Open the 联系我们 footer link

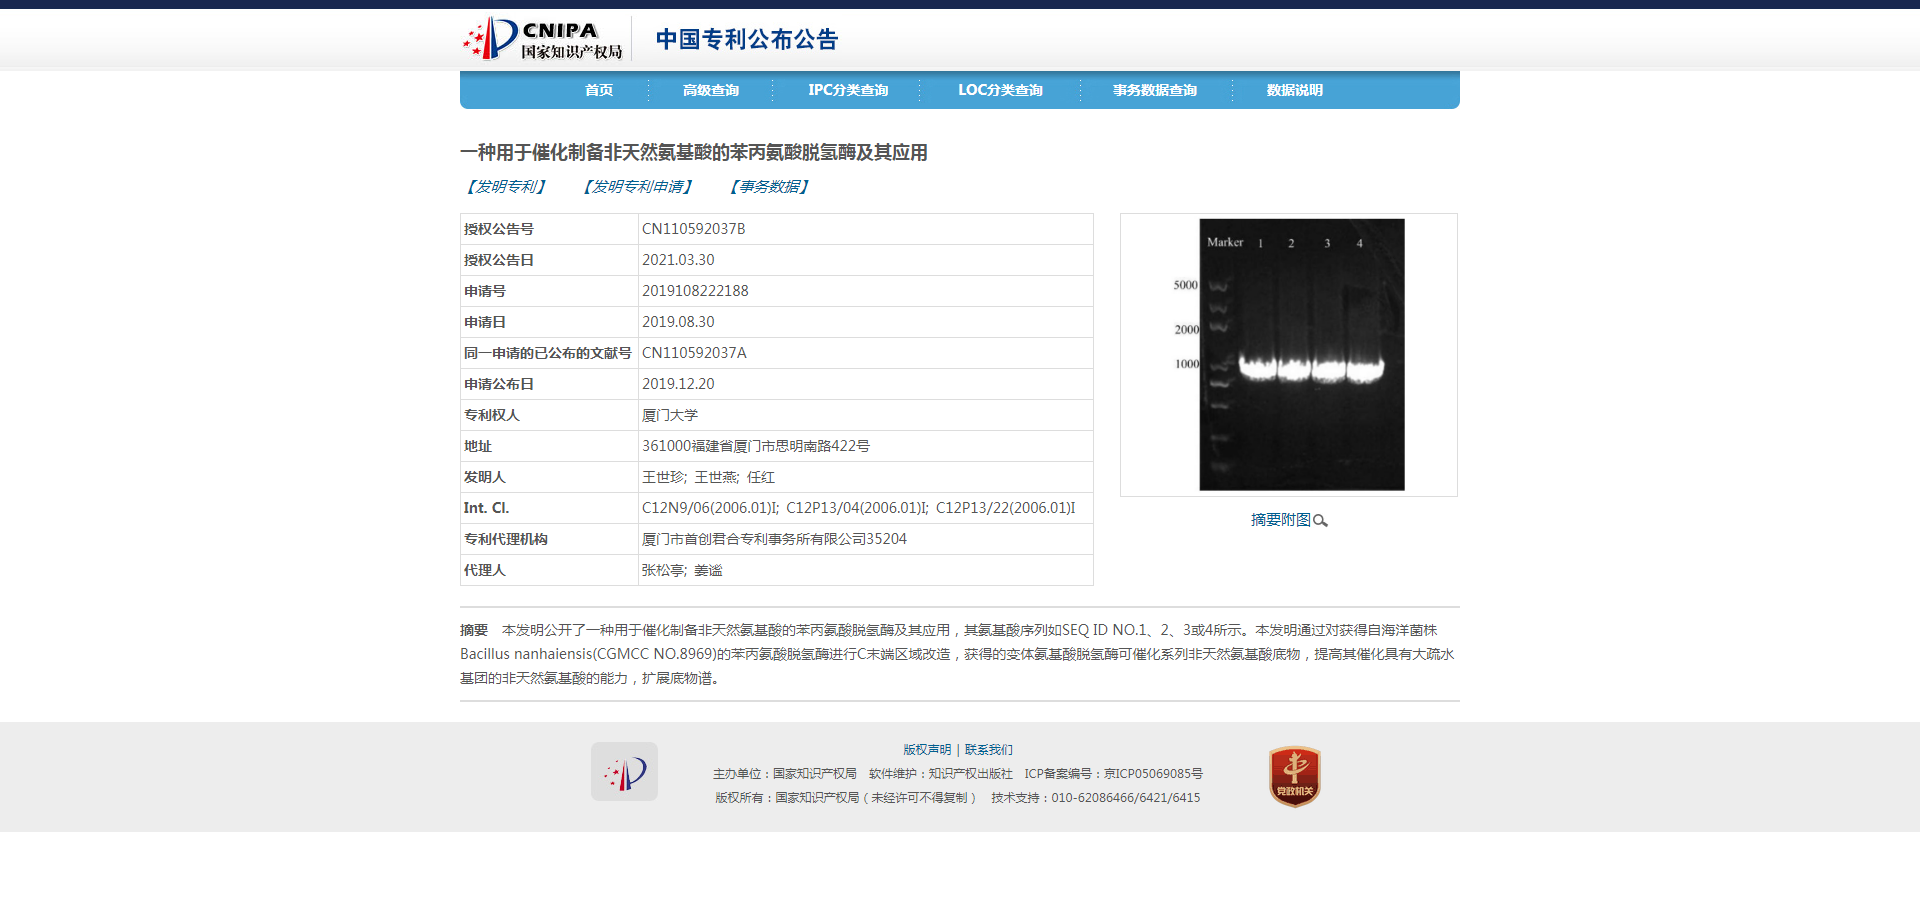(988, 750)
